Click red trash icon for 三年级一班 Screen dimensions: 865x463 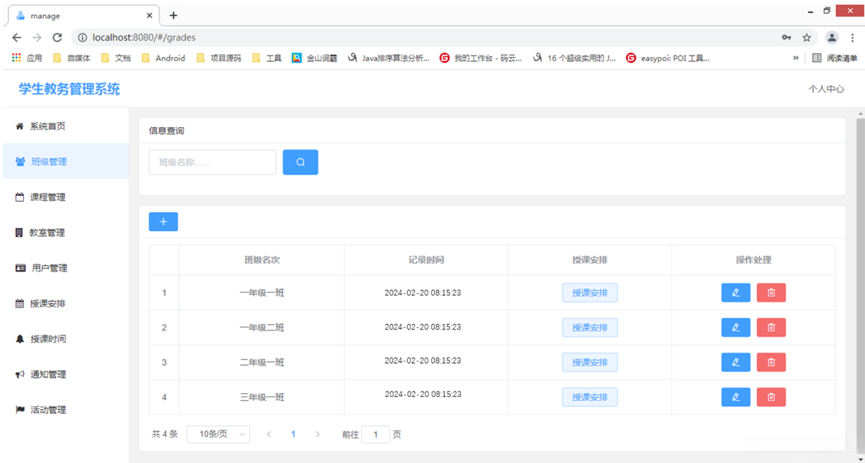tap(771, 397)
